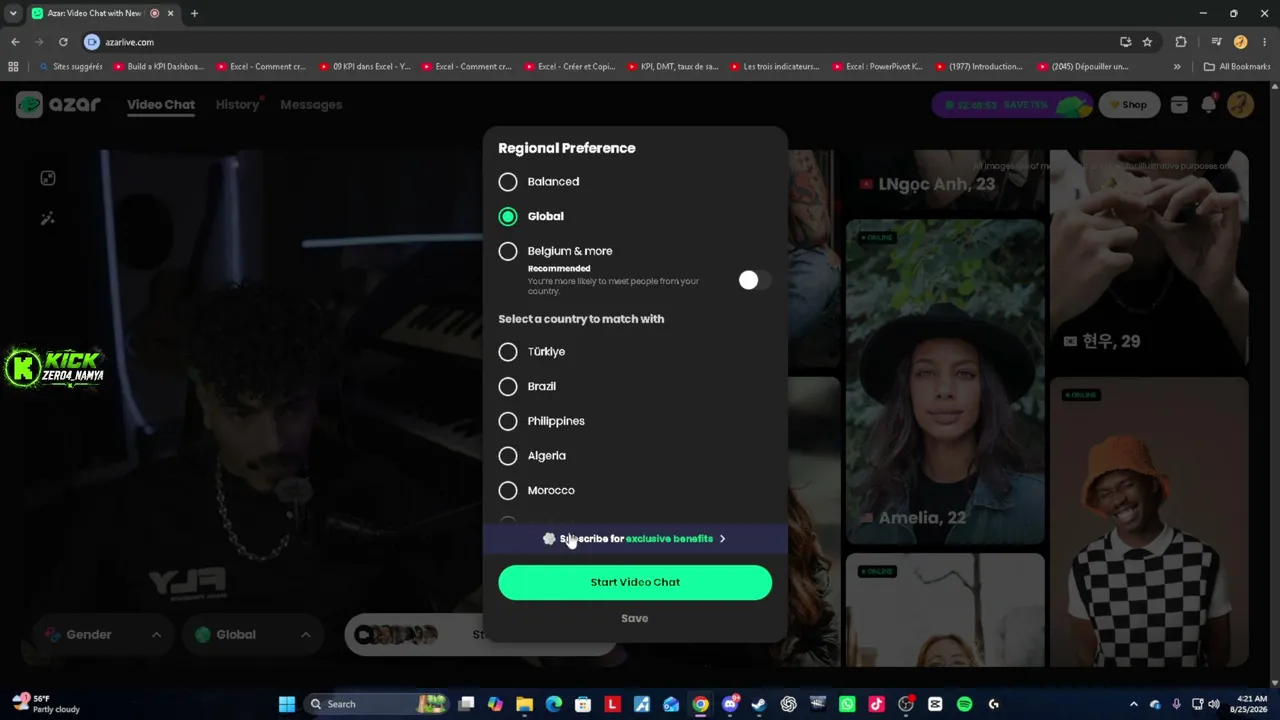Click the Start Video Chat button
This screenshot has width=1280, height=720.
tap(635, 582)
